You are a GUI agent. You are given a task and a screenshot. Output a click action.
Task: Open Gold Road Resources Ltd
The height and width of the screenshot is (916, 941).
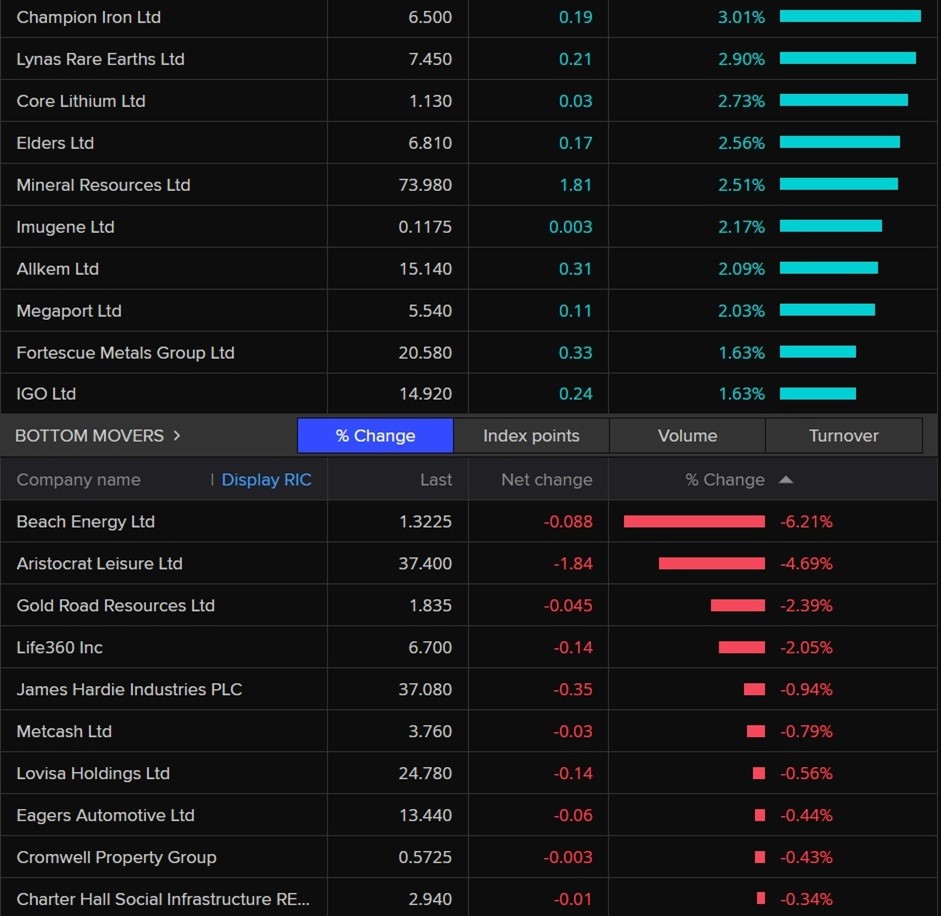(x=116, y=606)
